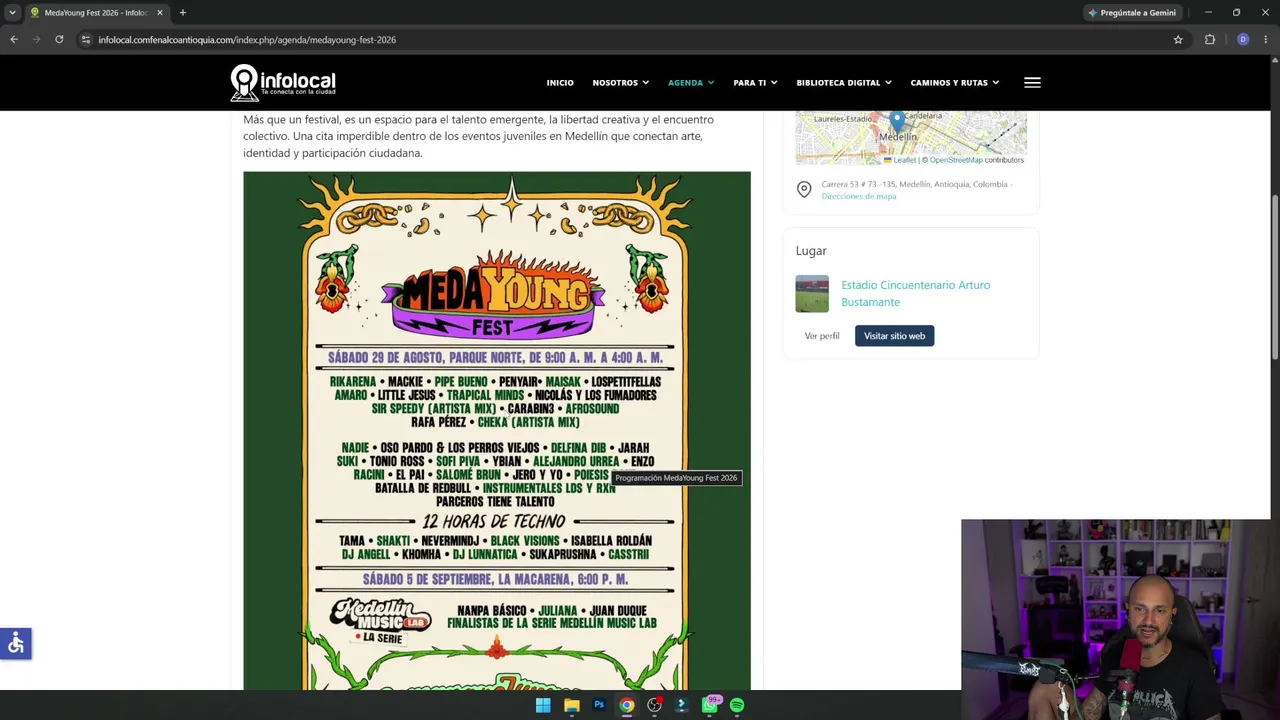
Task: Open the Windows Start menu
Action: (543, 705)
